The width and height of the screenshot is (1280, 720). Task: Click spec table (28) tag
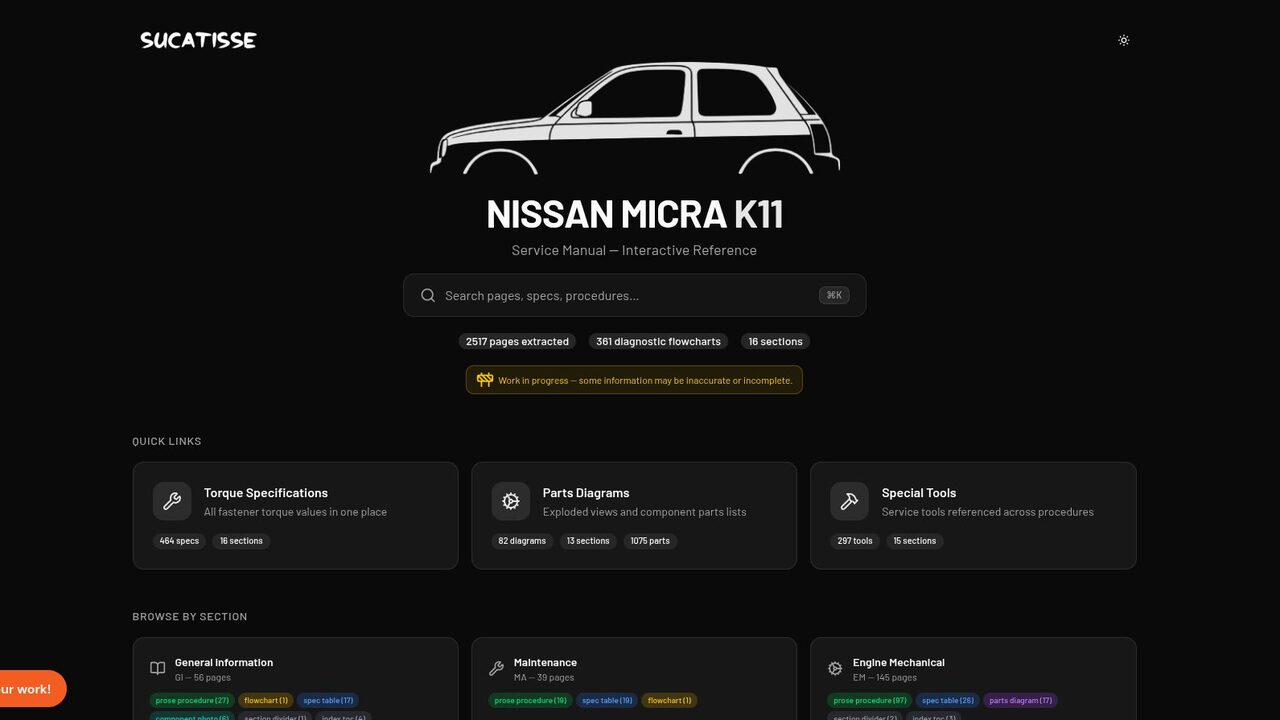pos(948,700)
